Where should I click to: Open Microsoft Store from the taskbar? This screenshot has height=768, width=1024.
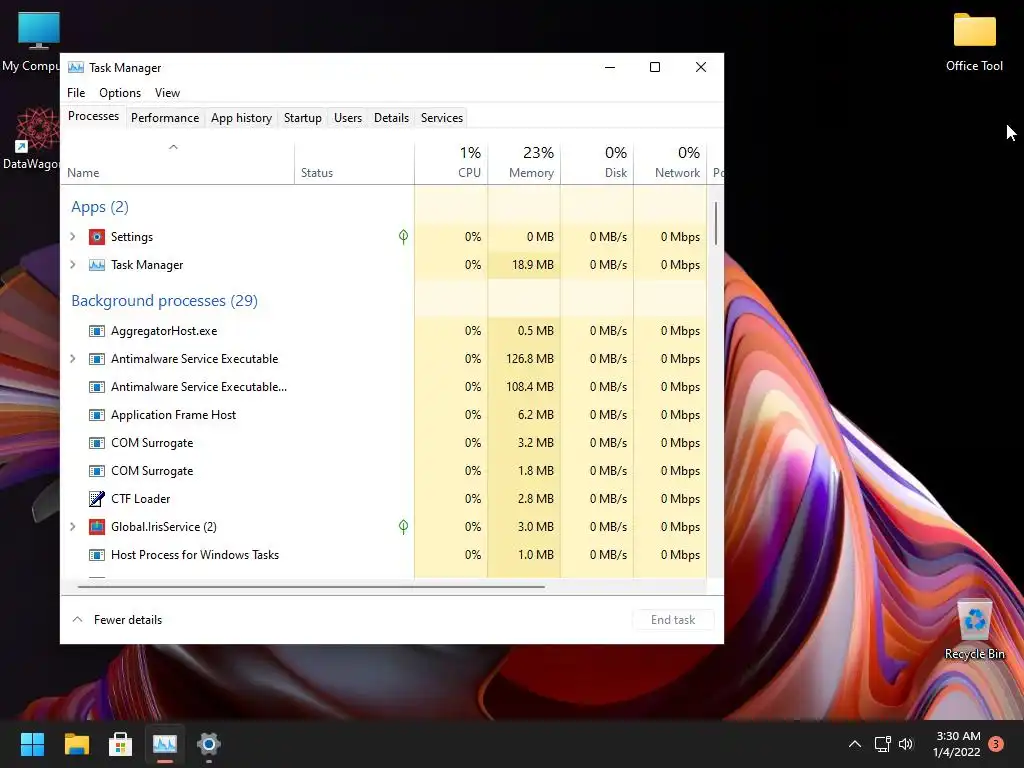[x=120, y=744]
